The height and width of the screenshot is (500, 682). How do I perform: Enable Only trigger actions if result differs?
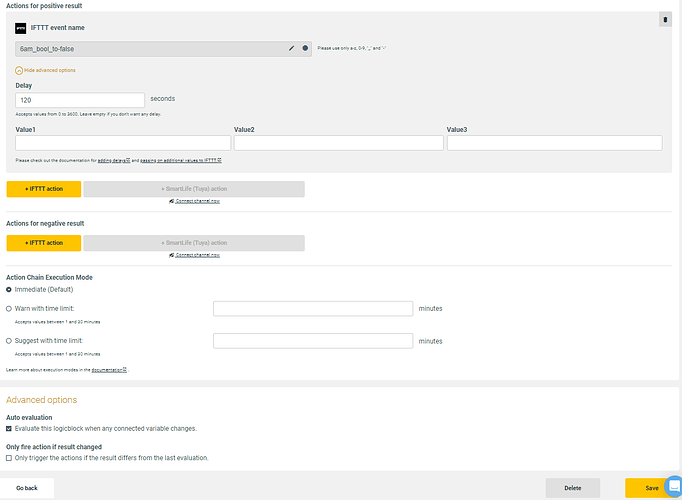pos(9,458)
